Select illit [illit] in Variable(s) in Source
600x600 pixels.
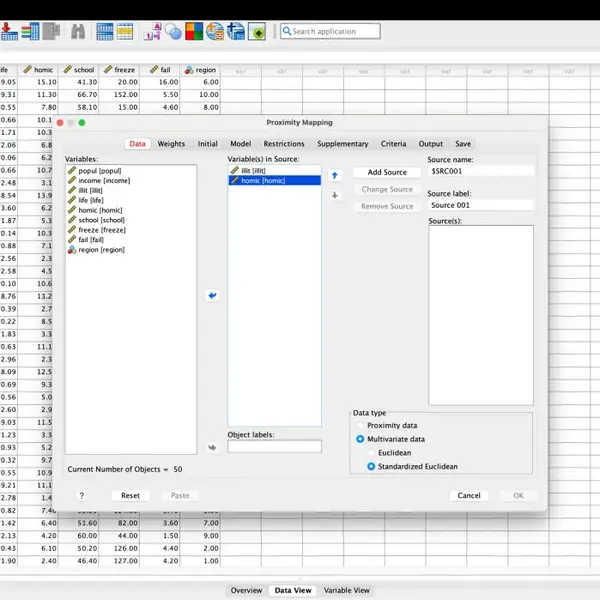[275, 171]
